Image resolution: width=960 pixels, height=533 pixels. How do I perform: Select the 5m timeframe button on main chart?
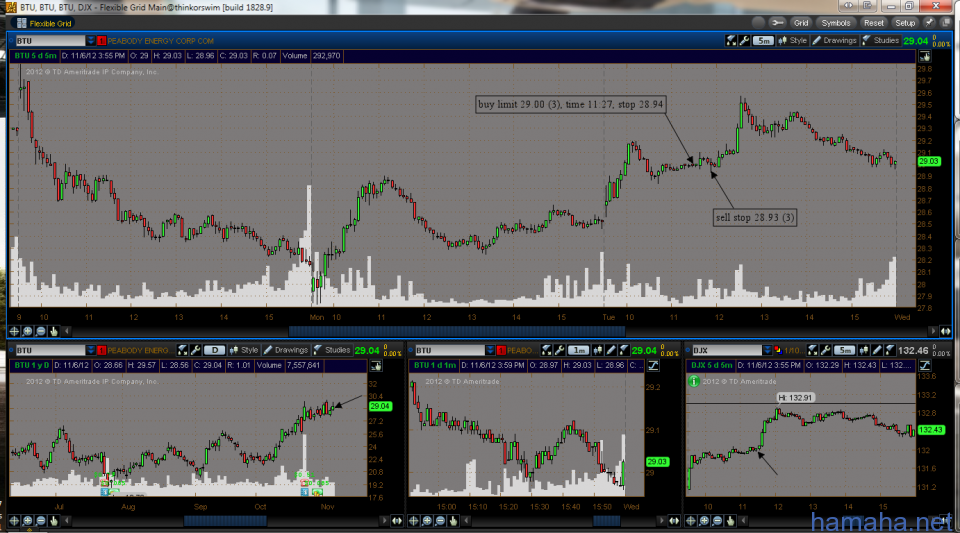(763, 41)
